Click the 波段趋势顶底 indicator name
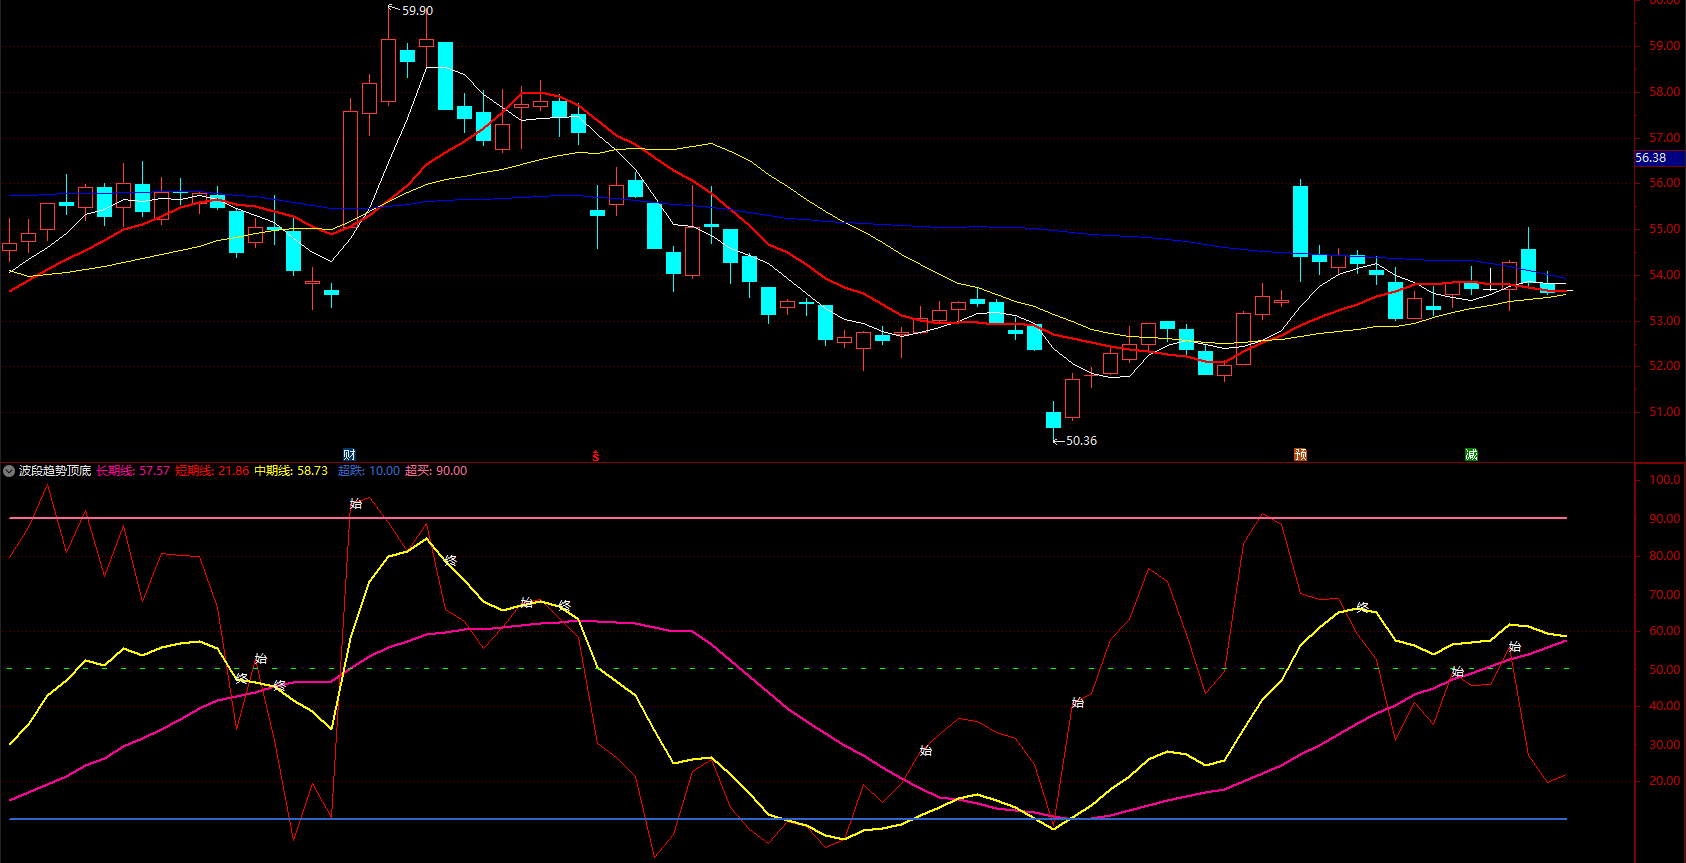This screenshot has height=863, width=1686. pyautogui.click(x=55, y=471)
